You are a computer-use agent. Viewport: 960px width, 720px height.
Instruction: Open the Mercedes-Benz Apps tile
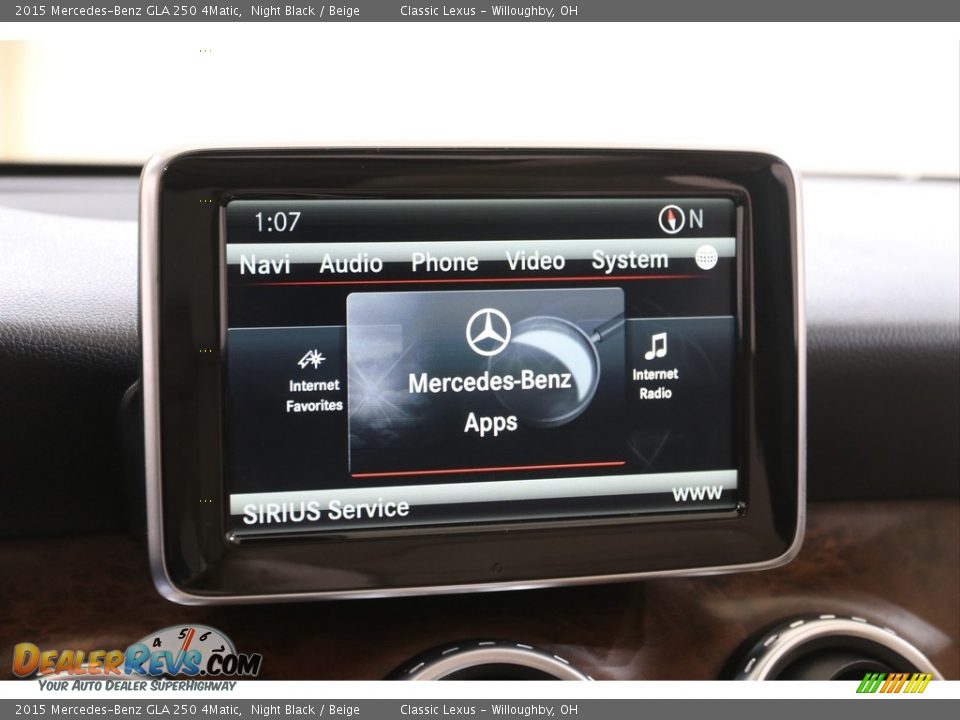click(x=486, y=381)
